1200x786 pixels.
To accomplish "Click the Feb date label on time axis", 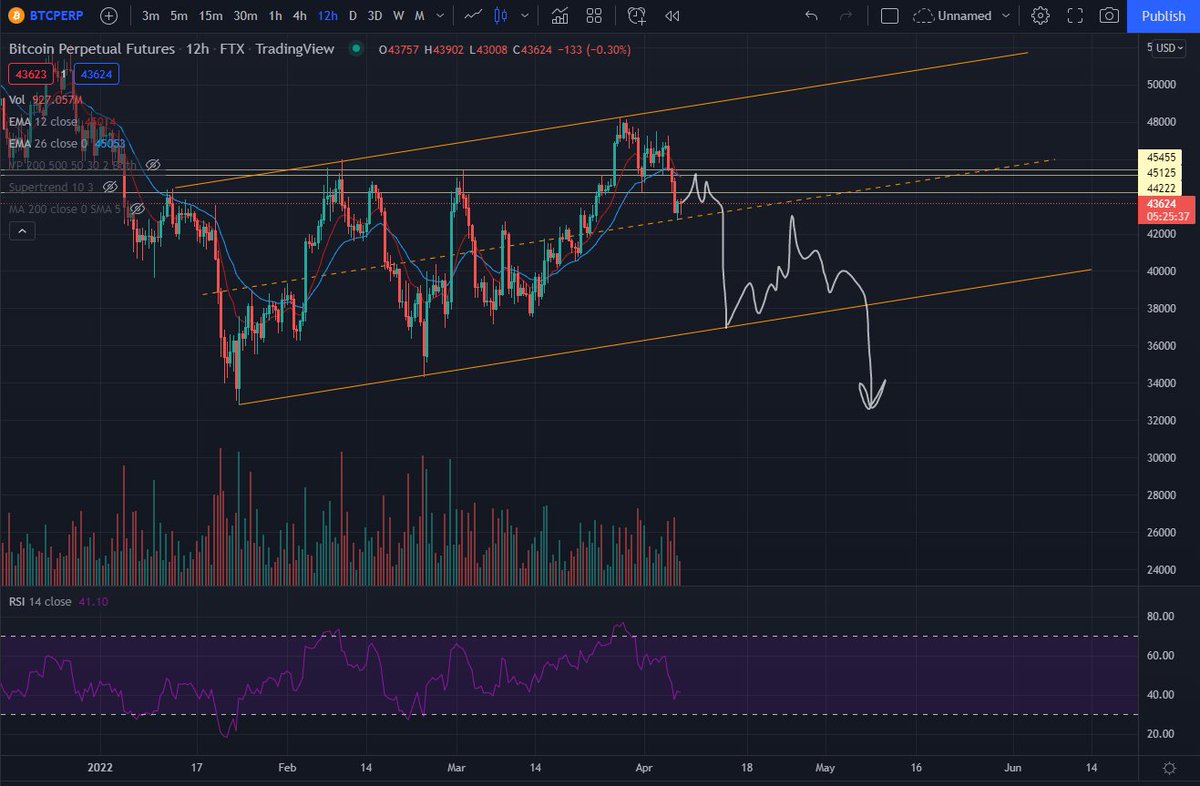I will click(287, 767).
